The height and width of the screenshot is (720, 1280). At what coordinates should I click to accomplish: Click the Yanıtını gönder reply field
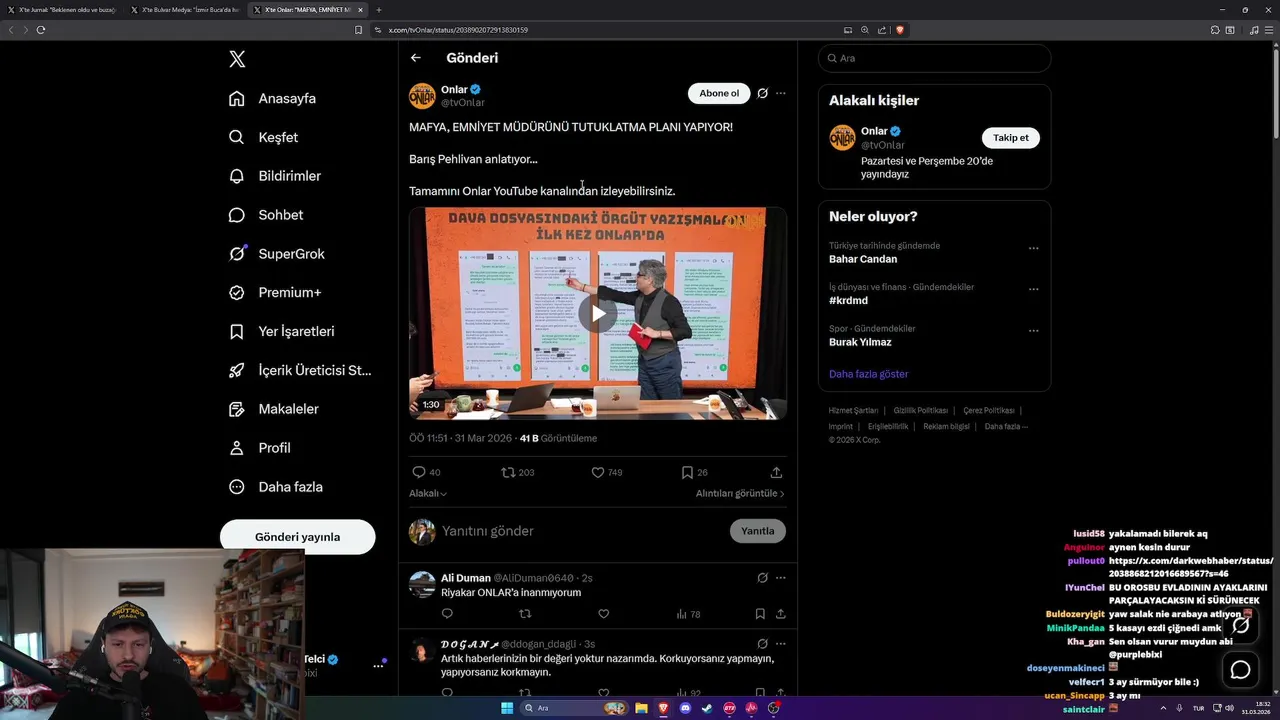pyautogui.click(x=580, y=531)
